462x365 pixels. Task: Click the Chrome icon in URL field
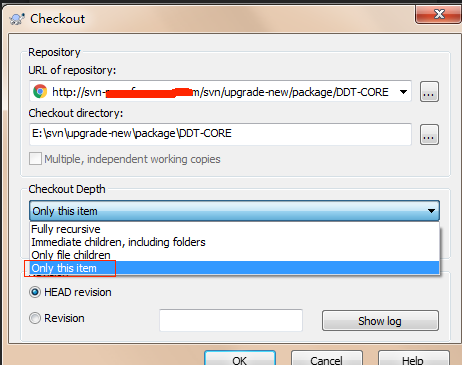pos(40,91)
